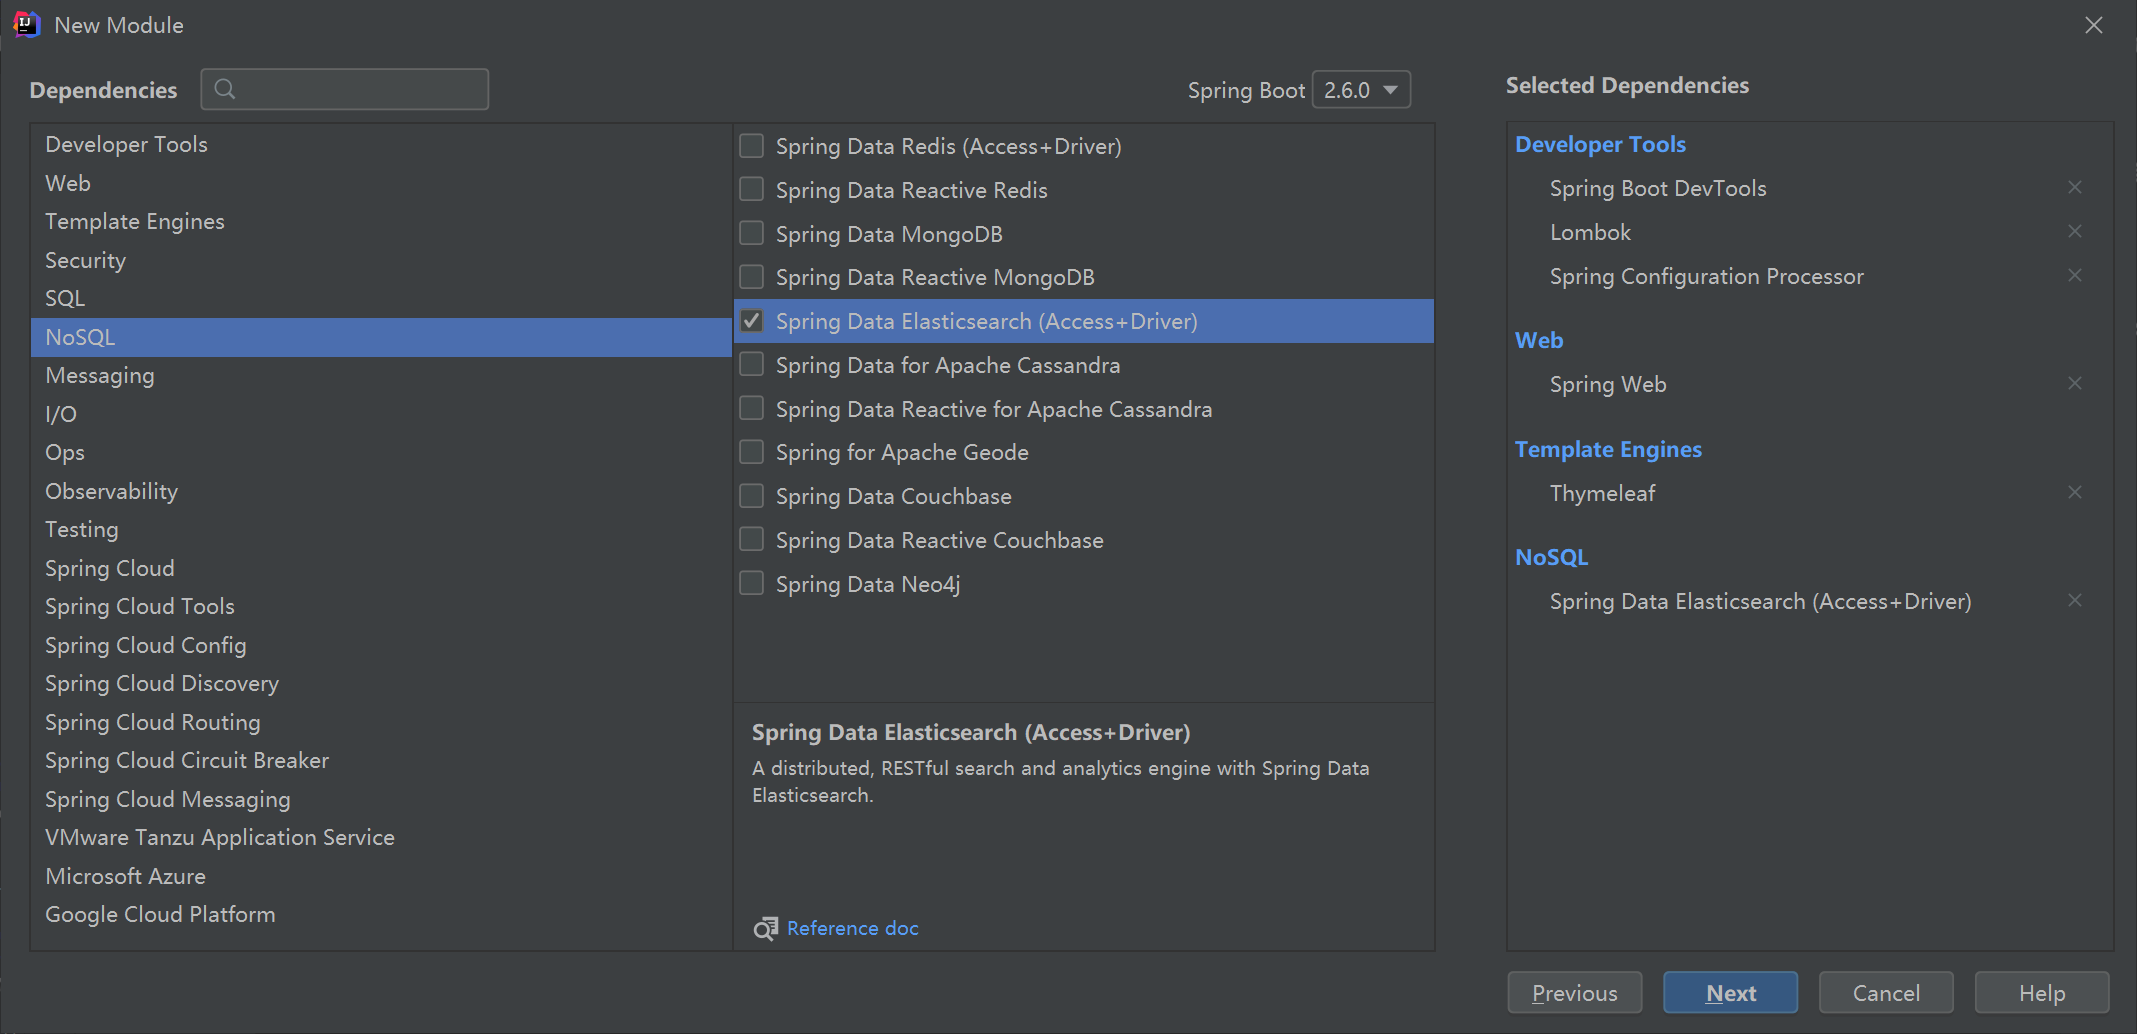
Task: Close the New Module dialog
Action: (x=2094, y=25)
